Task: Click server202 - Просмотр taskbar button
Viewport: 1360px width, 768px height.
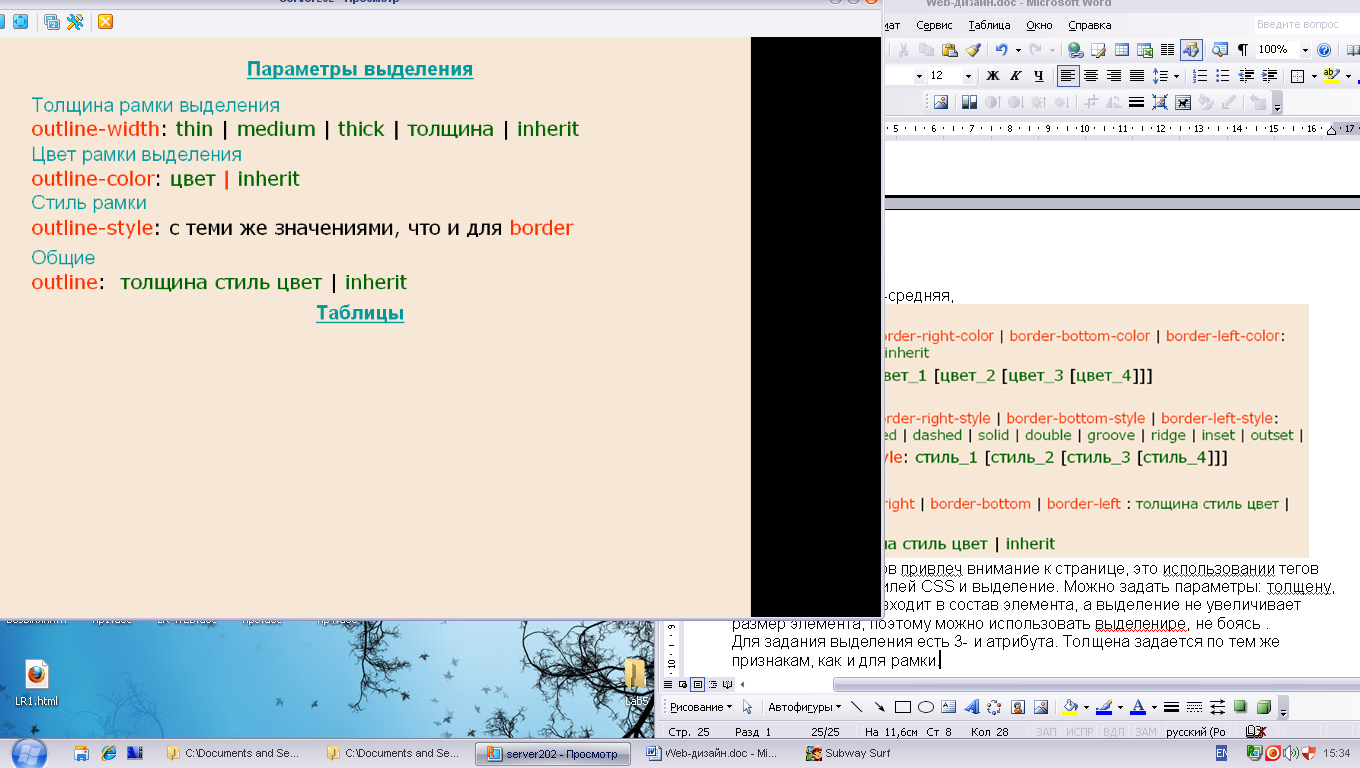Action: [x=553, y=753]
